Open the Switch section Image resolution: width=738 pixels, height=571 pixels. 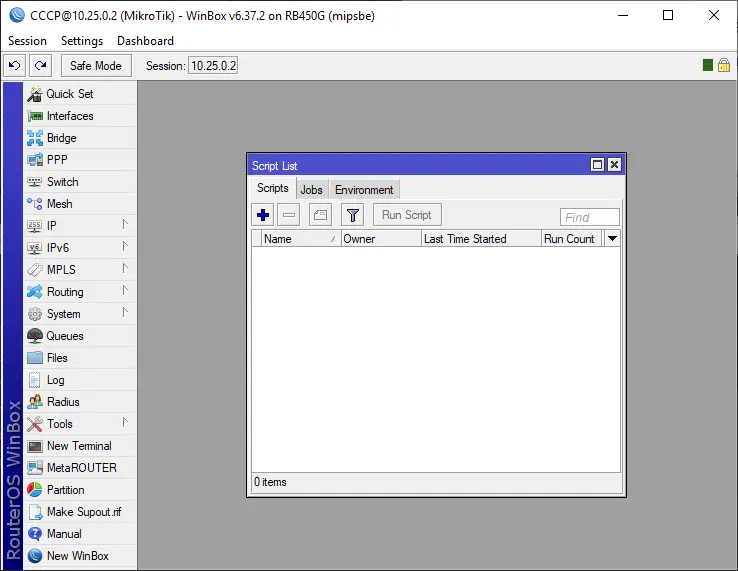[80, 182]
